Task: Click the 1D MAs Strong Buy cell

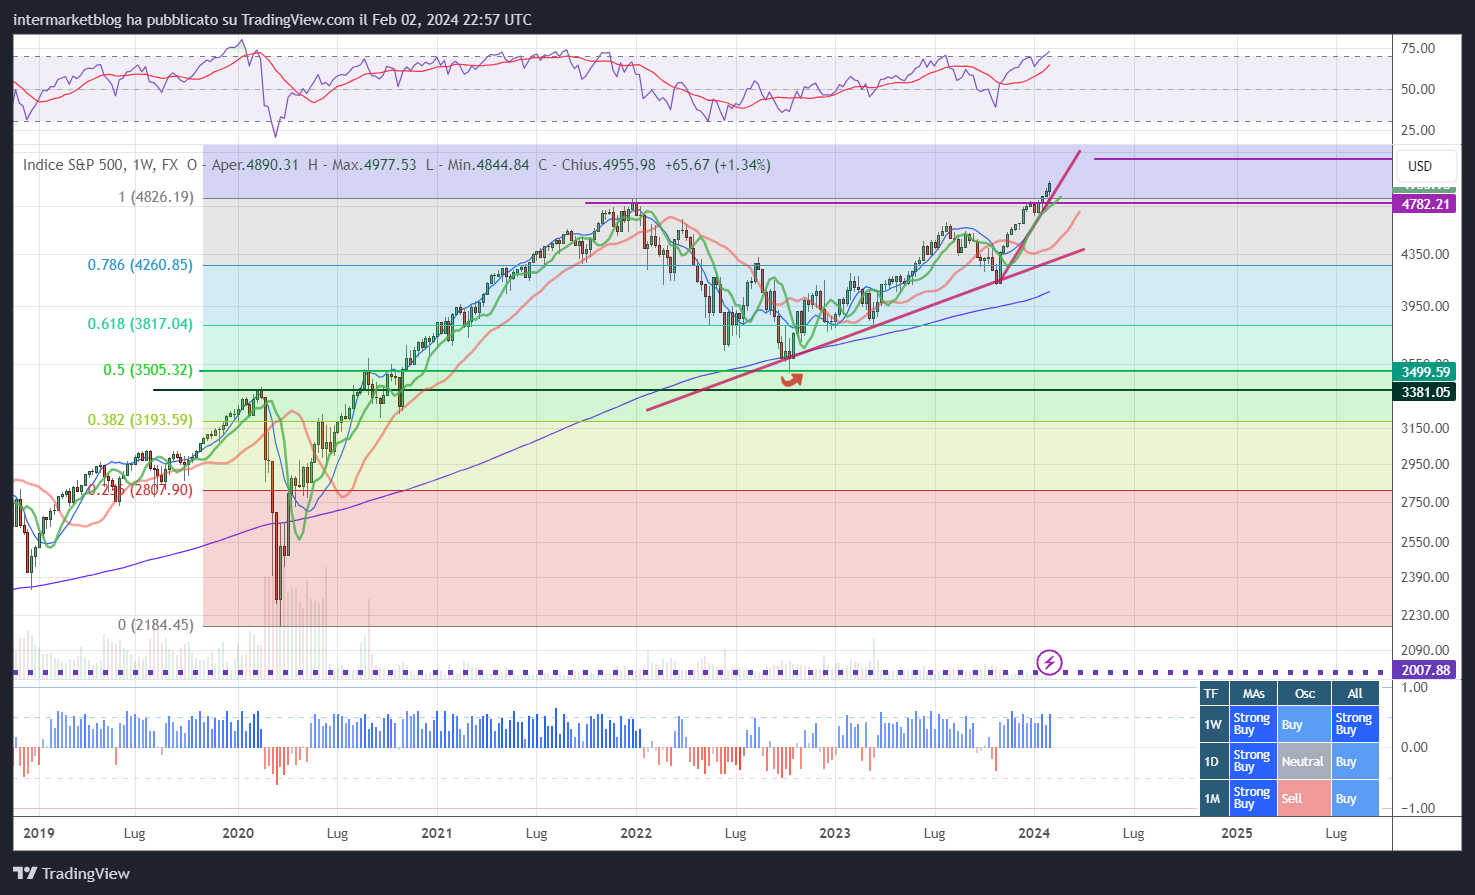Action: 1253,761
